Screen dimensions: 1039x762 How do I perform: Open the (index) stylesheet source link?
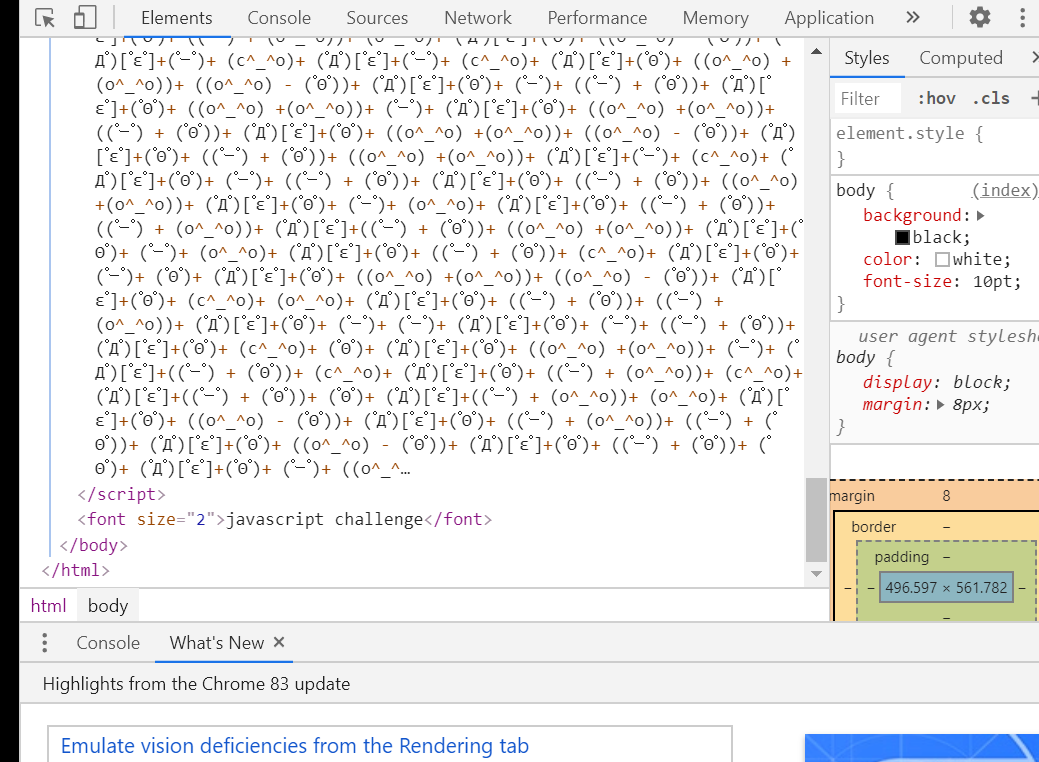point(1005,190)
